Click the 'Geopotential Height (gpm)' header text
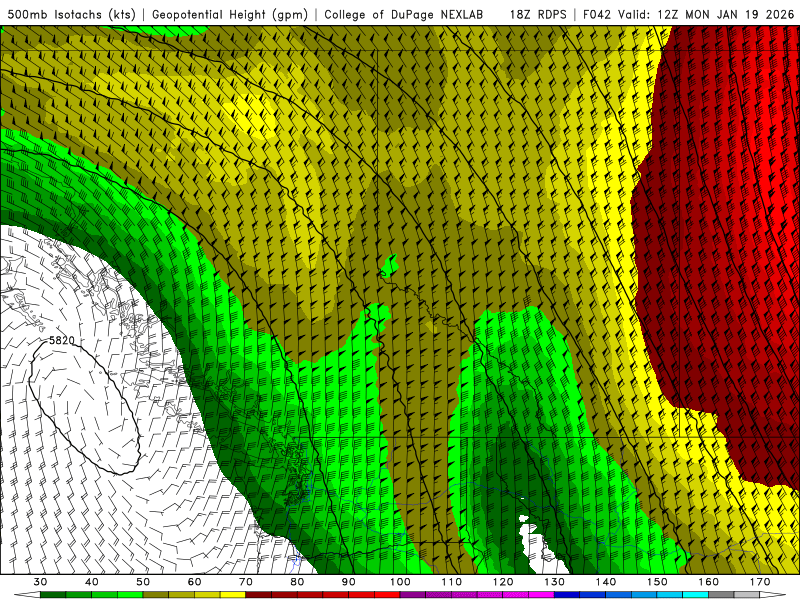Image resolution: width=800 pixels, height=600 pixels. click(230, 14)
